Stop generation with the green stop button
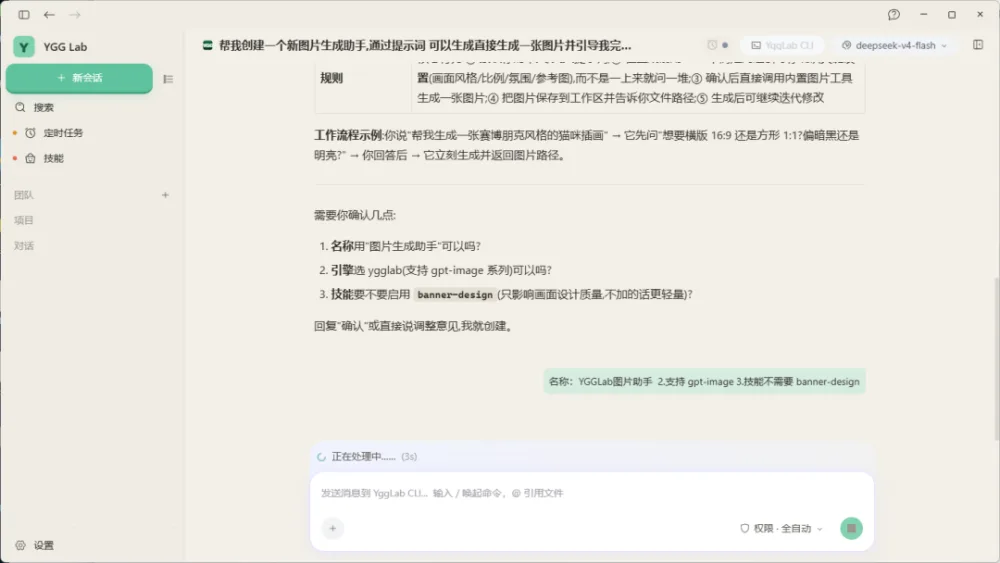1000x563 pixels. pyautogui.click(x=851, y=528)
